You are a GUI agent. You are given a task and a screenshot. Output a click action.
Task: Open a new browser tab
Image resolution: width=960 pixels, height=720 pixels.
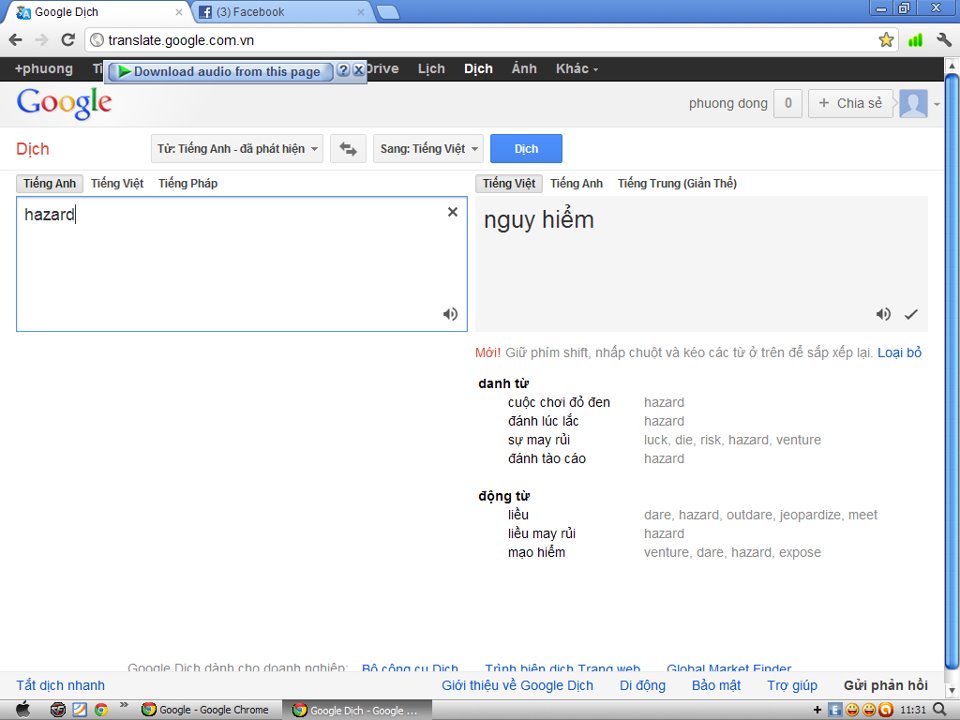(x=387, y=12)
